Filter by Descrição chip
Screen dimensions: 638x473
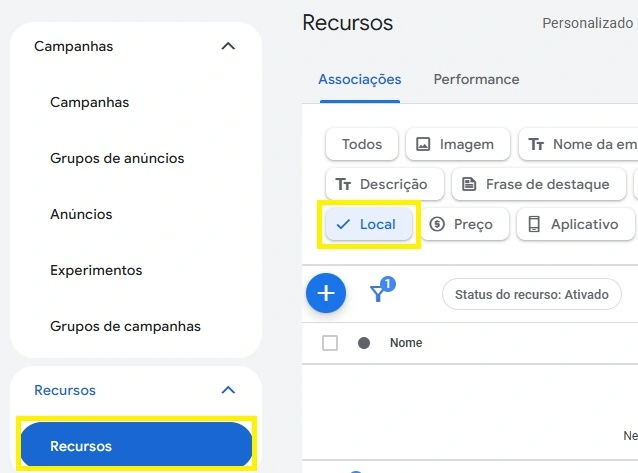(385, 184)
